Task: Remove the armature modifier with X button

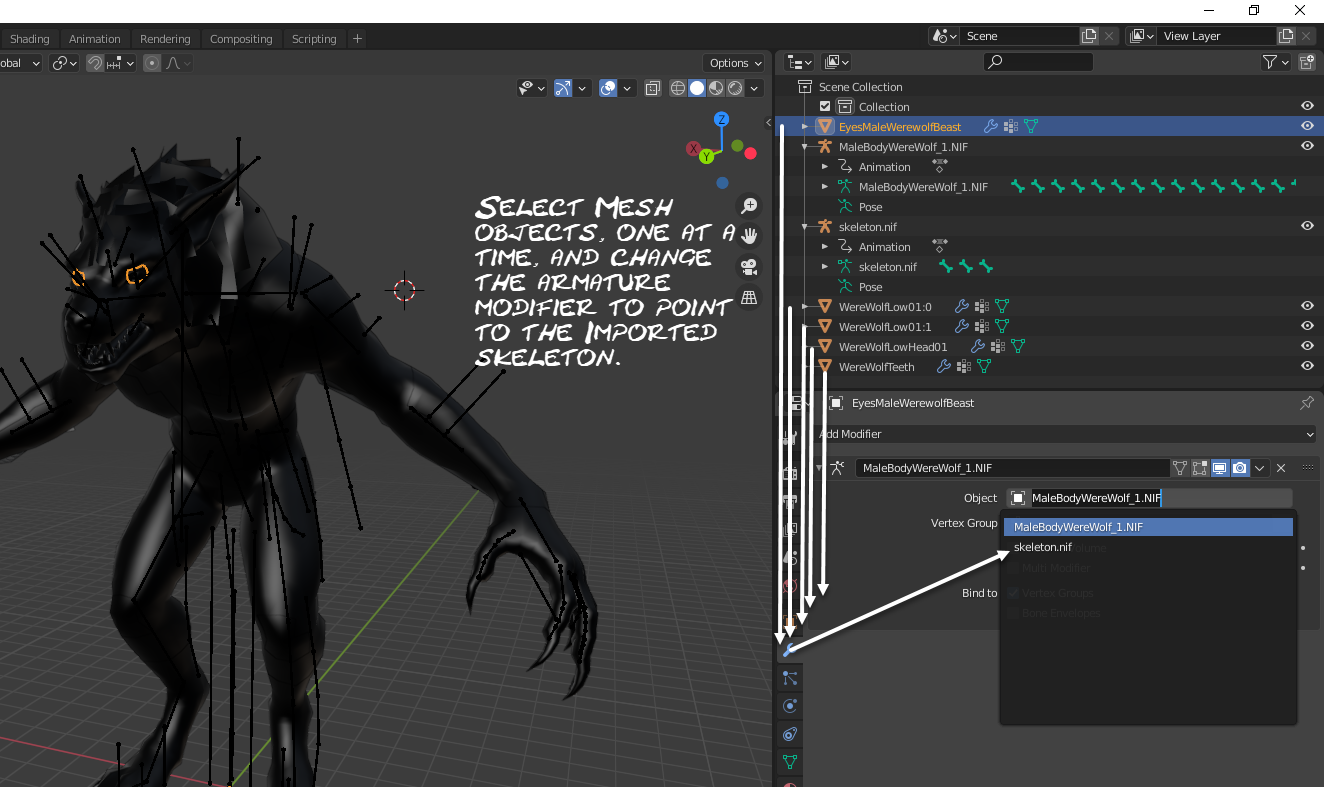Action: (x=1281, y=468)
